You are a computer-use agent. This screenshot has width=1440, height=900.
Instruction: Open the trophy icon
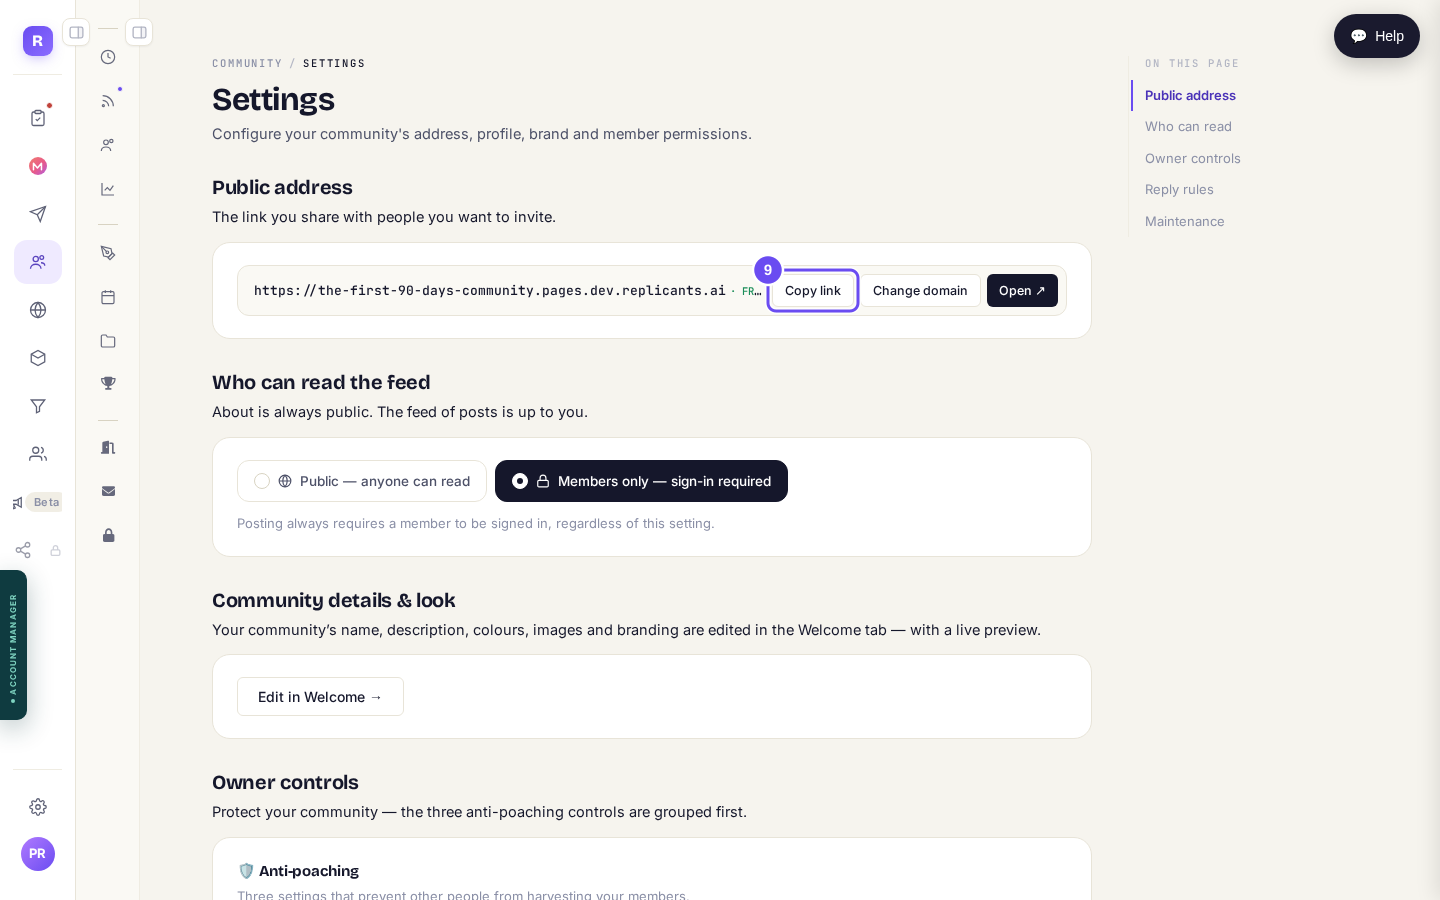tap(108, 383)
